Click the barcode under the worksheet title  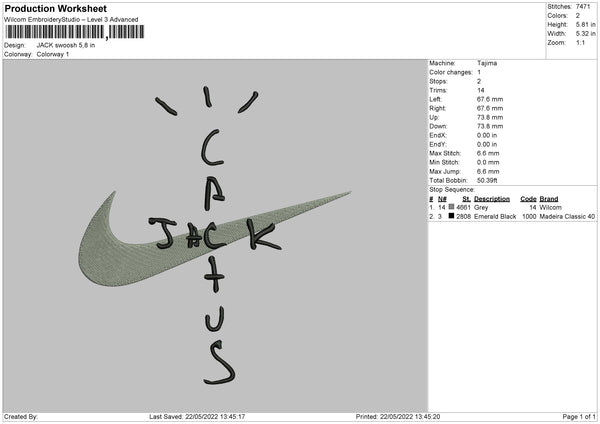click(x=75, y=32)
